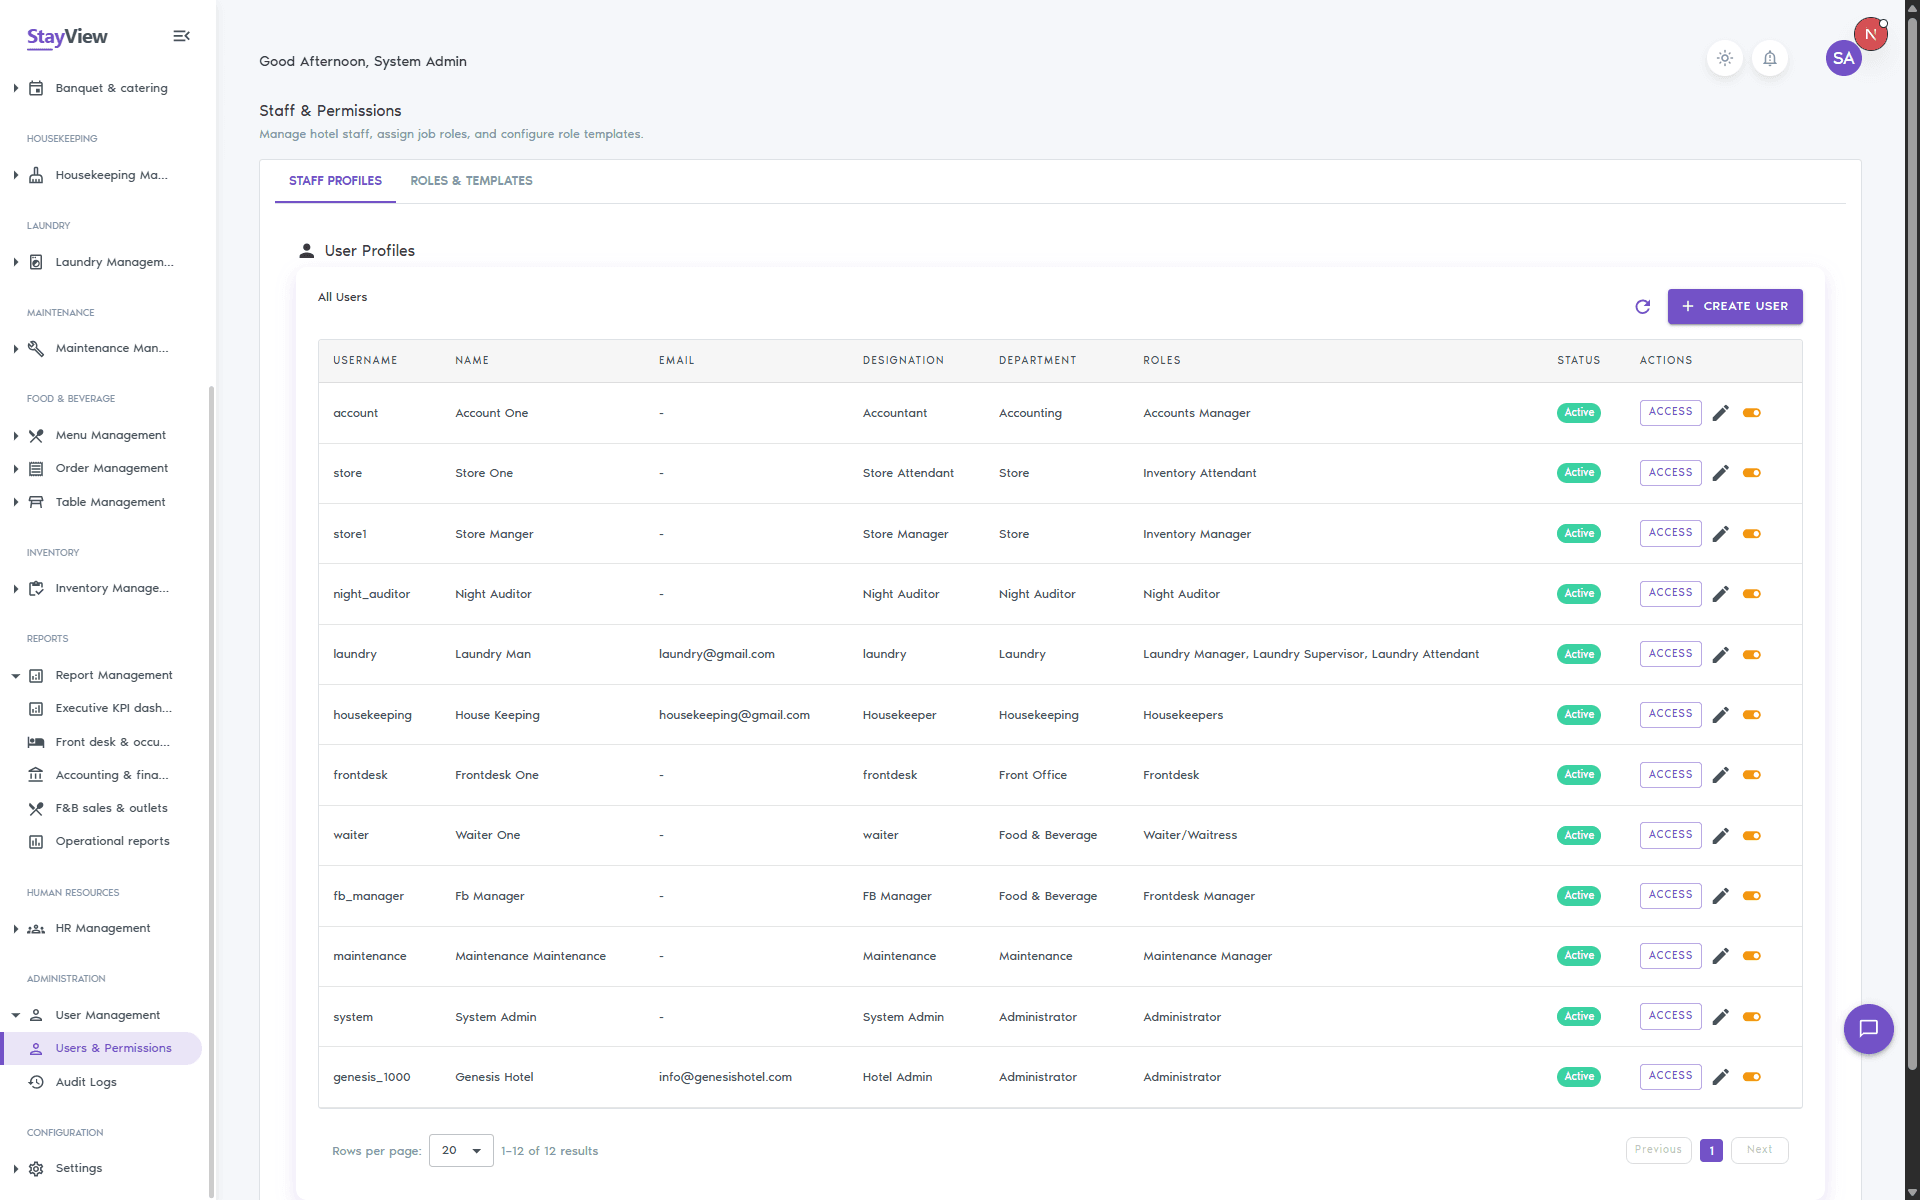Open Access for maintenance user

[x=1670, y=956]
